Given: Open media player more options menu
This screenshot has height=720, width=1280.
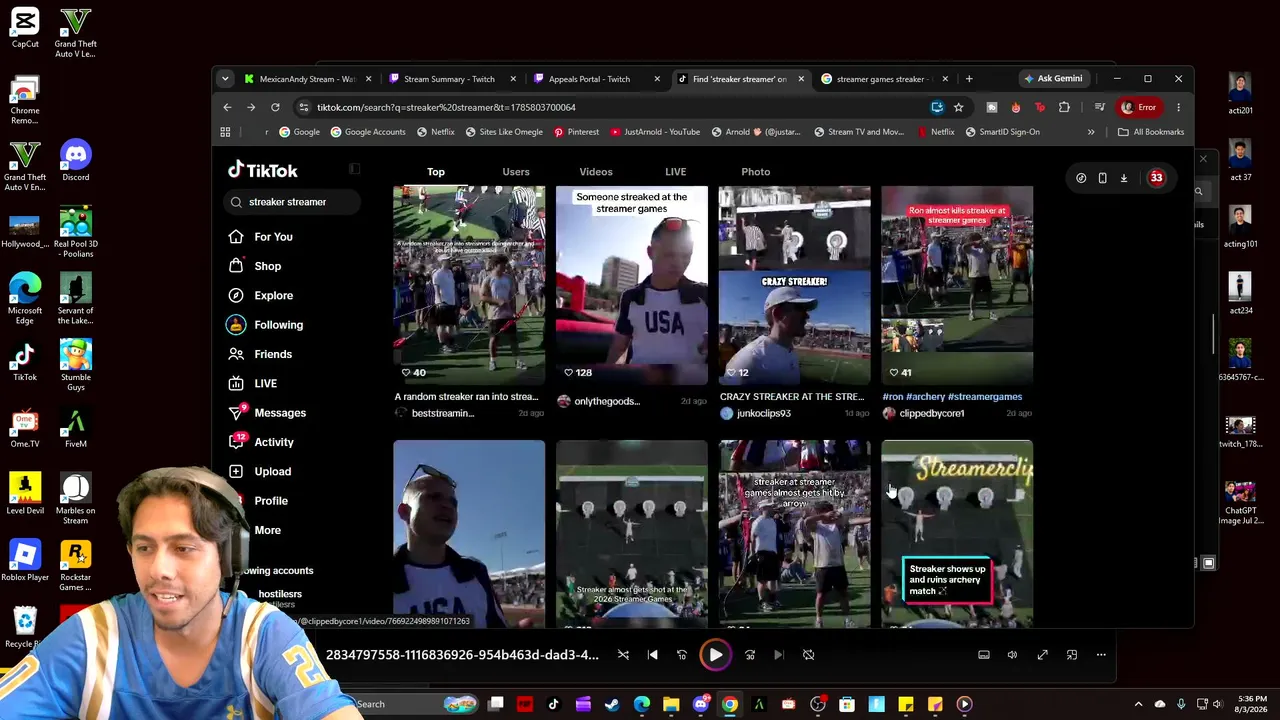Looking at the screenshot, I should (1101, 655).
